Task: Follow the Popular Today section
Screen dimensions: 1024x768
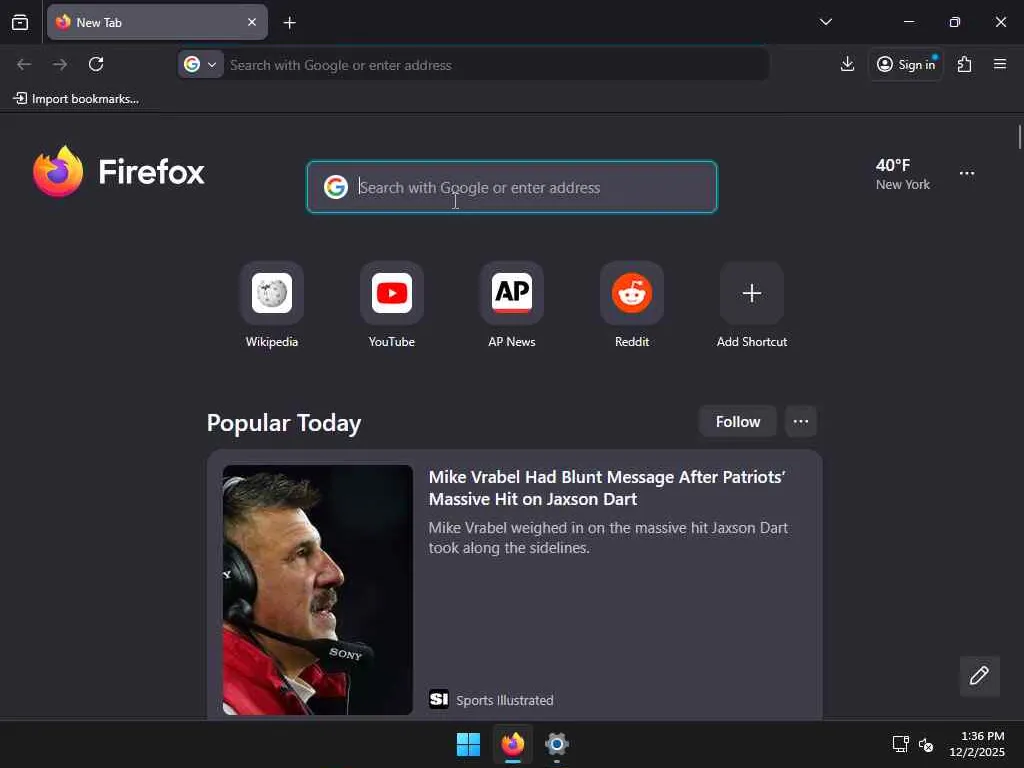Action: coord(737,422)
